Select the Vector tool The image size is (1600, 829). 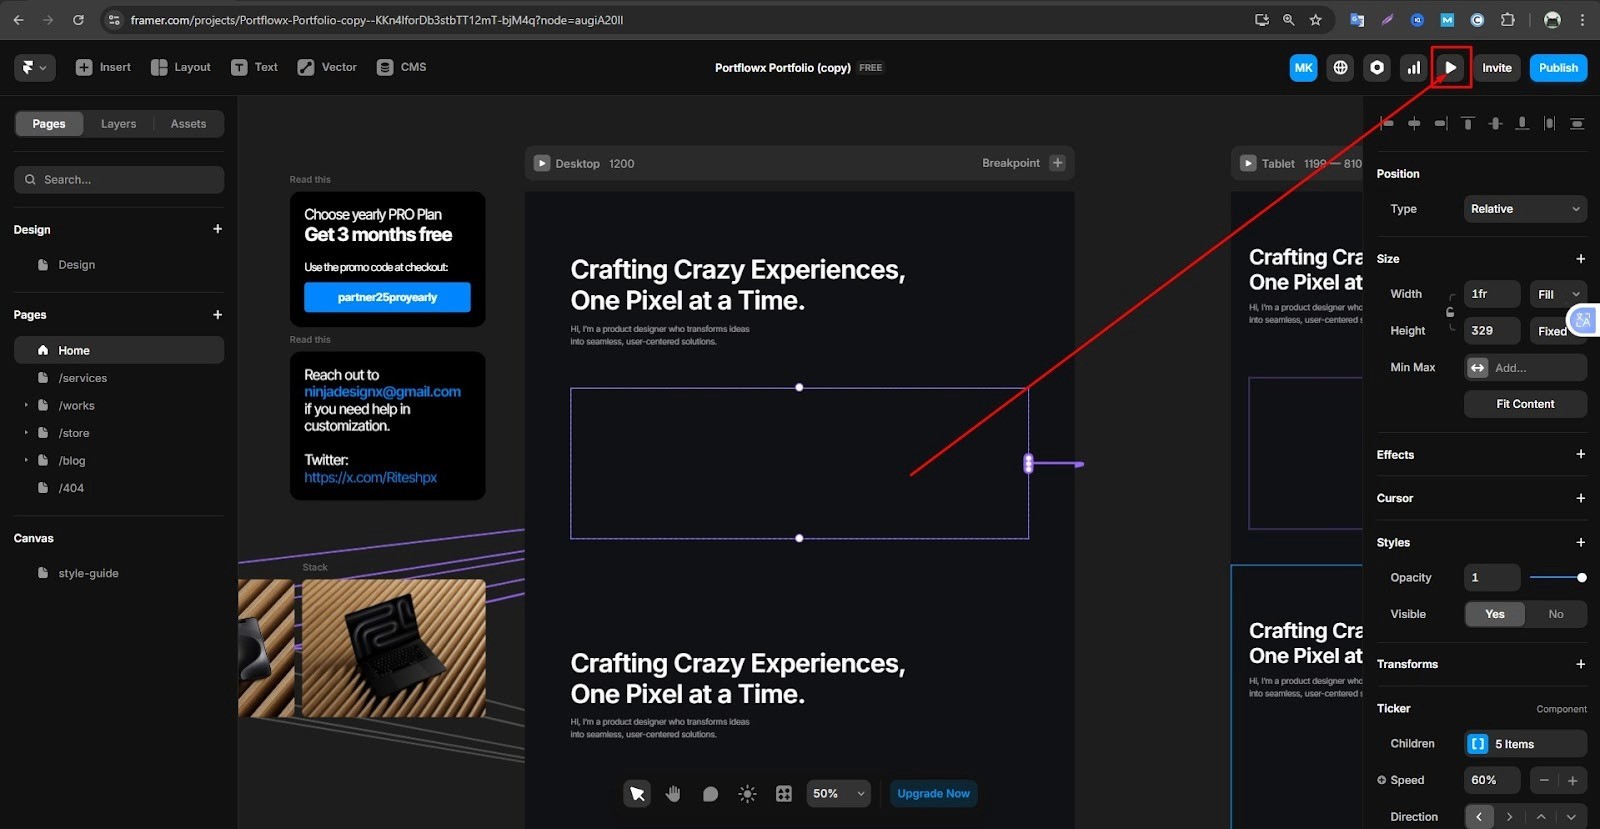(327, 67)
